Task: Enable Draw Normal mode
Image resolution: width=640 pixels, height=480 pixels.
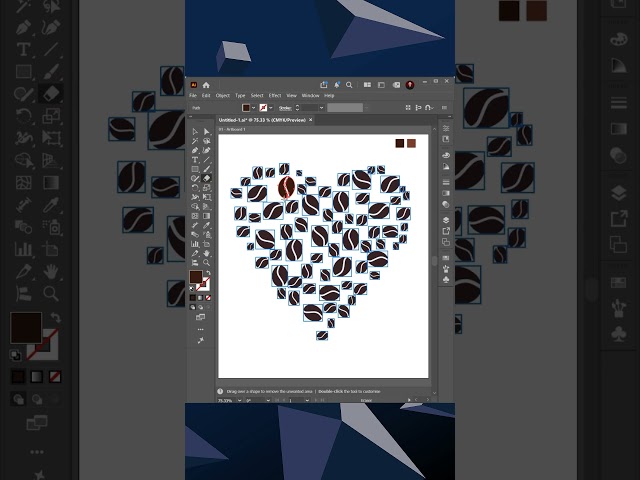Action: [193, 307]
